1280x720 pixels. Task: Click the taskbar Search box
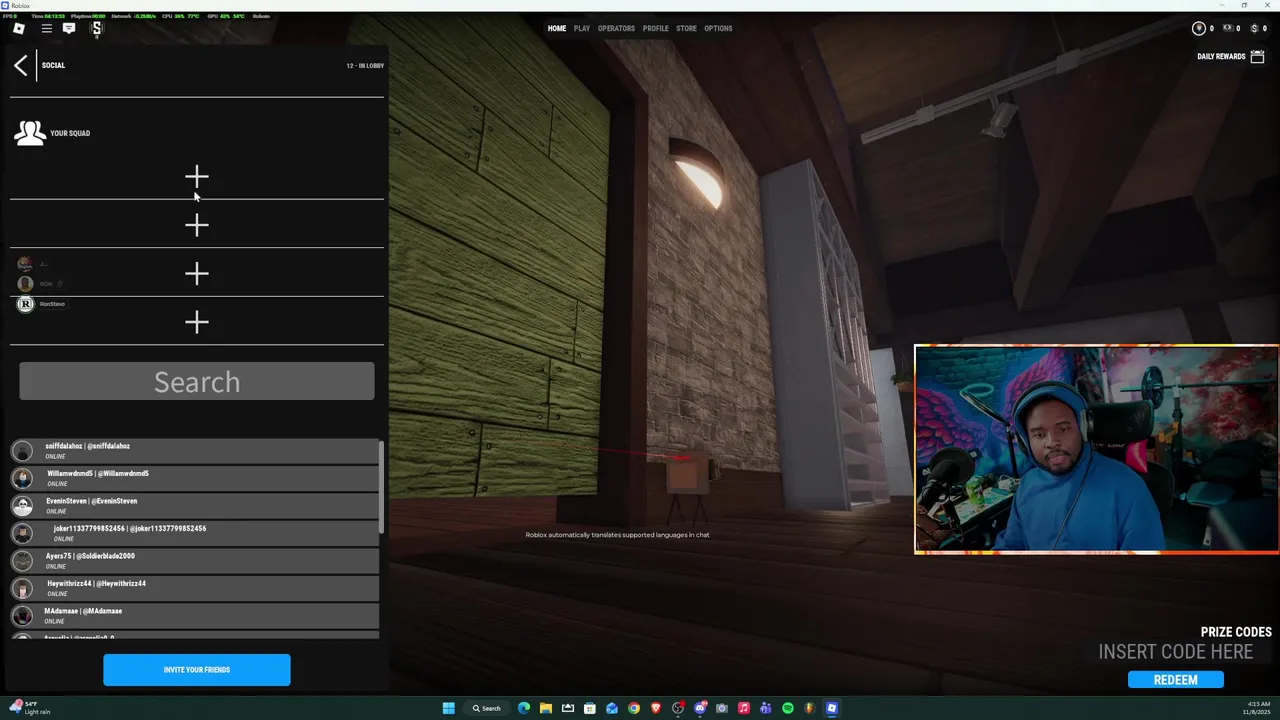tap(487, 708)
